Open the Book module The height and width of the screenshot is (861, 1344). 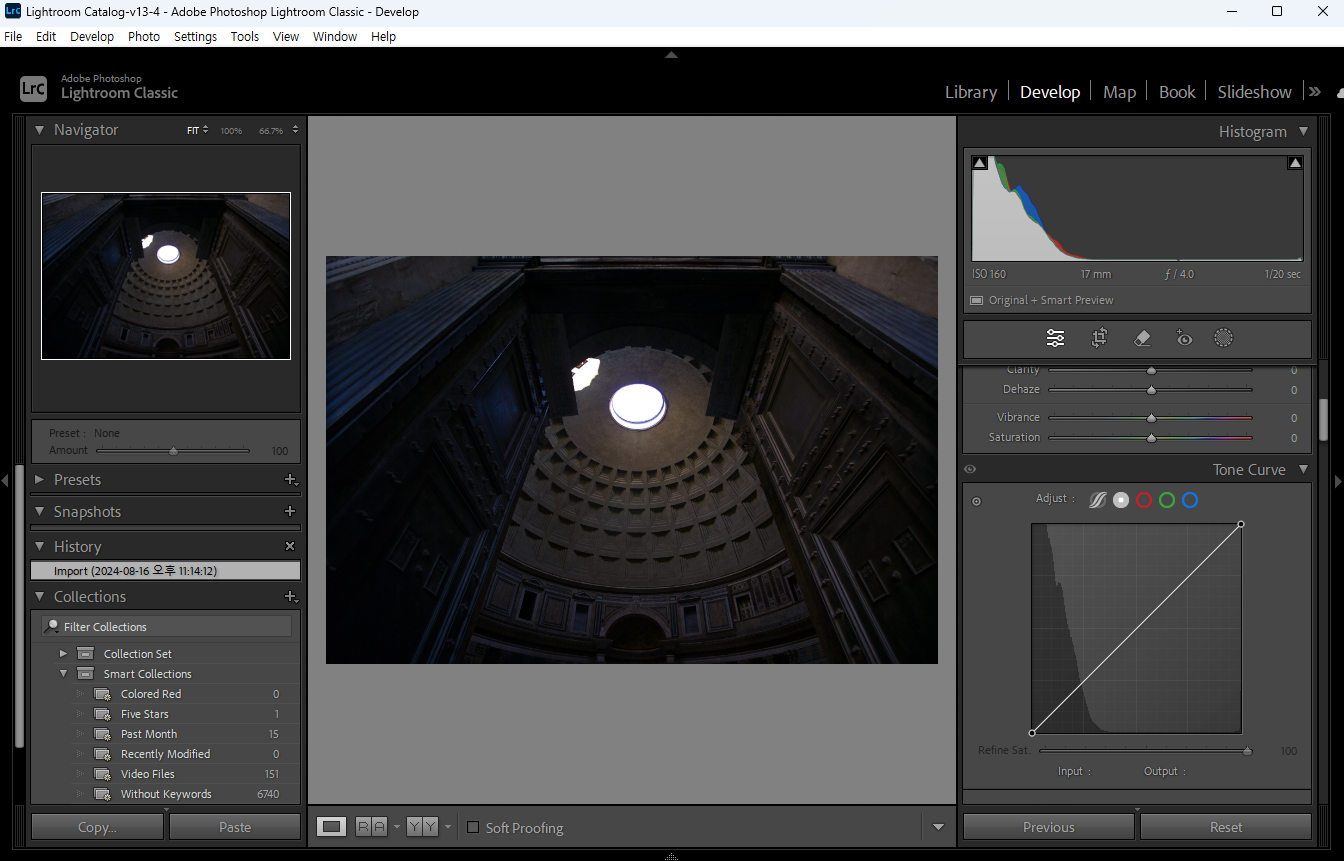pos(1177,92)
